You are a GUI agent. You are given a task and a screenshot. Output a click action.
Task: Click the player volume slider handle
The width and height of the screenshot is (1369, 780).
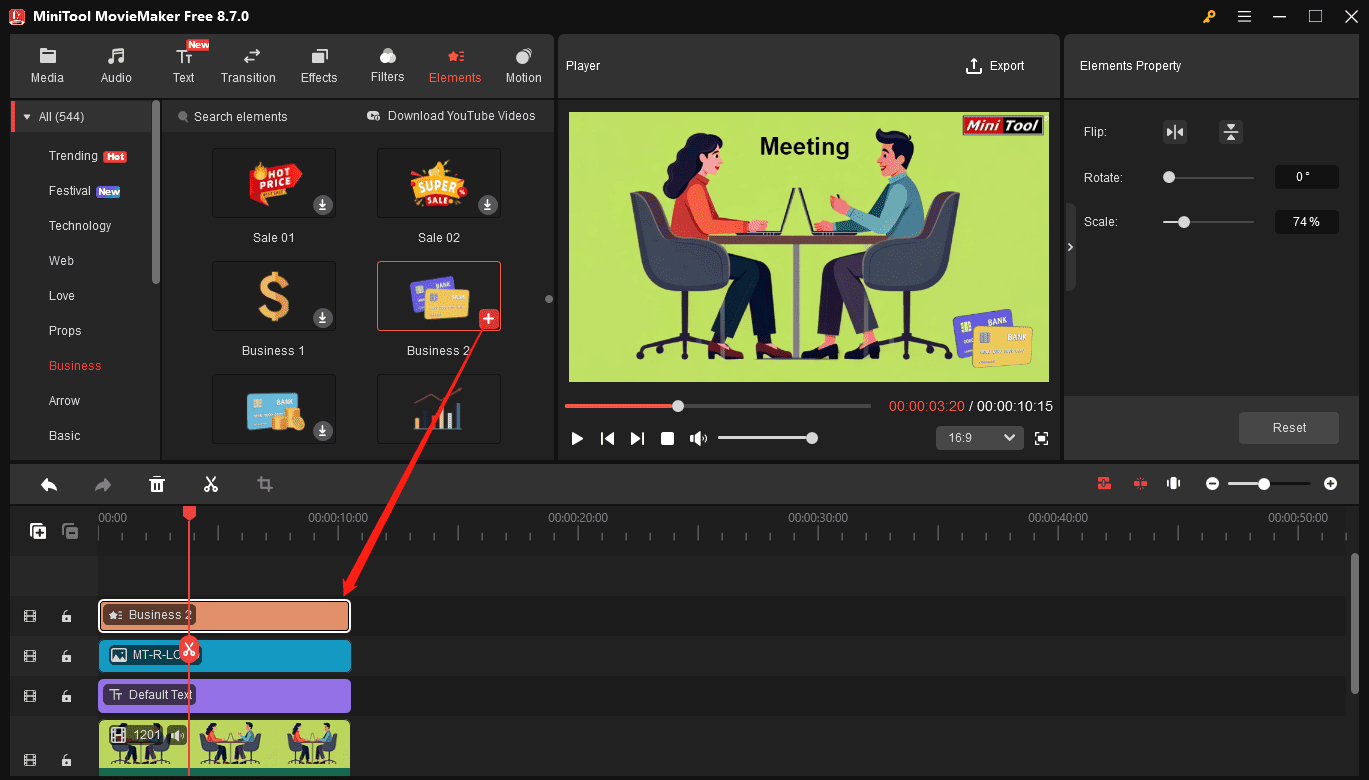click(812, 438)
